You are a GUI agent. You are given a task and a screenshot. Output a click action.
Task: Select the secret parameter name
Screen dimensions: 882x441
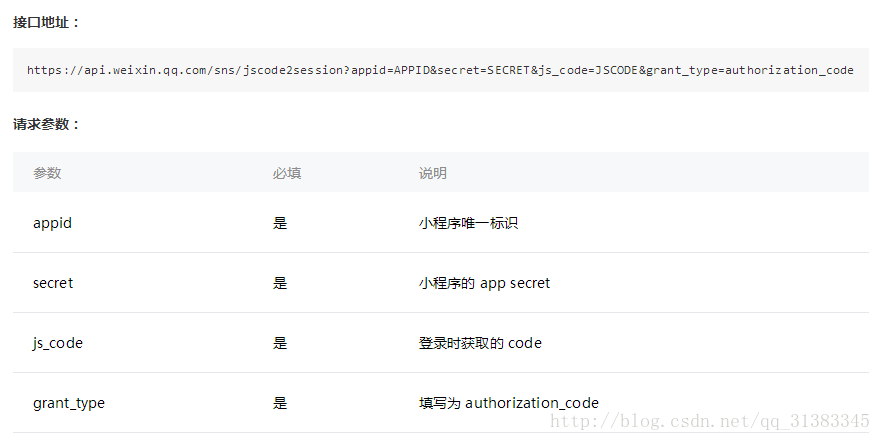53,283
